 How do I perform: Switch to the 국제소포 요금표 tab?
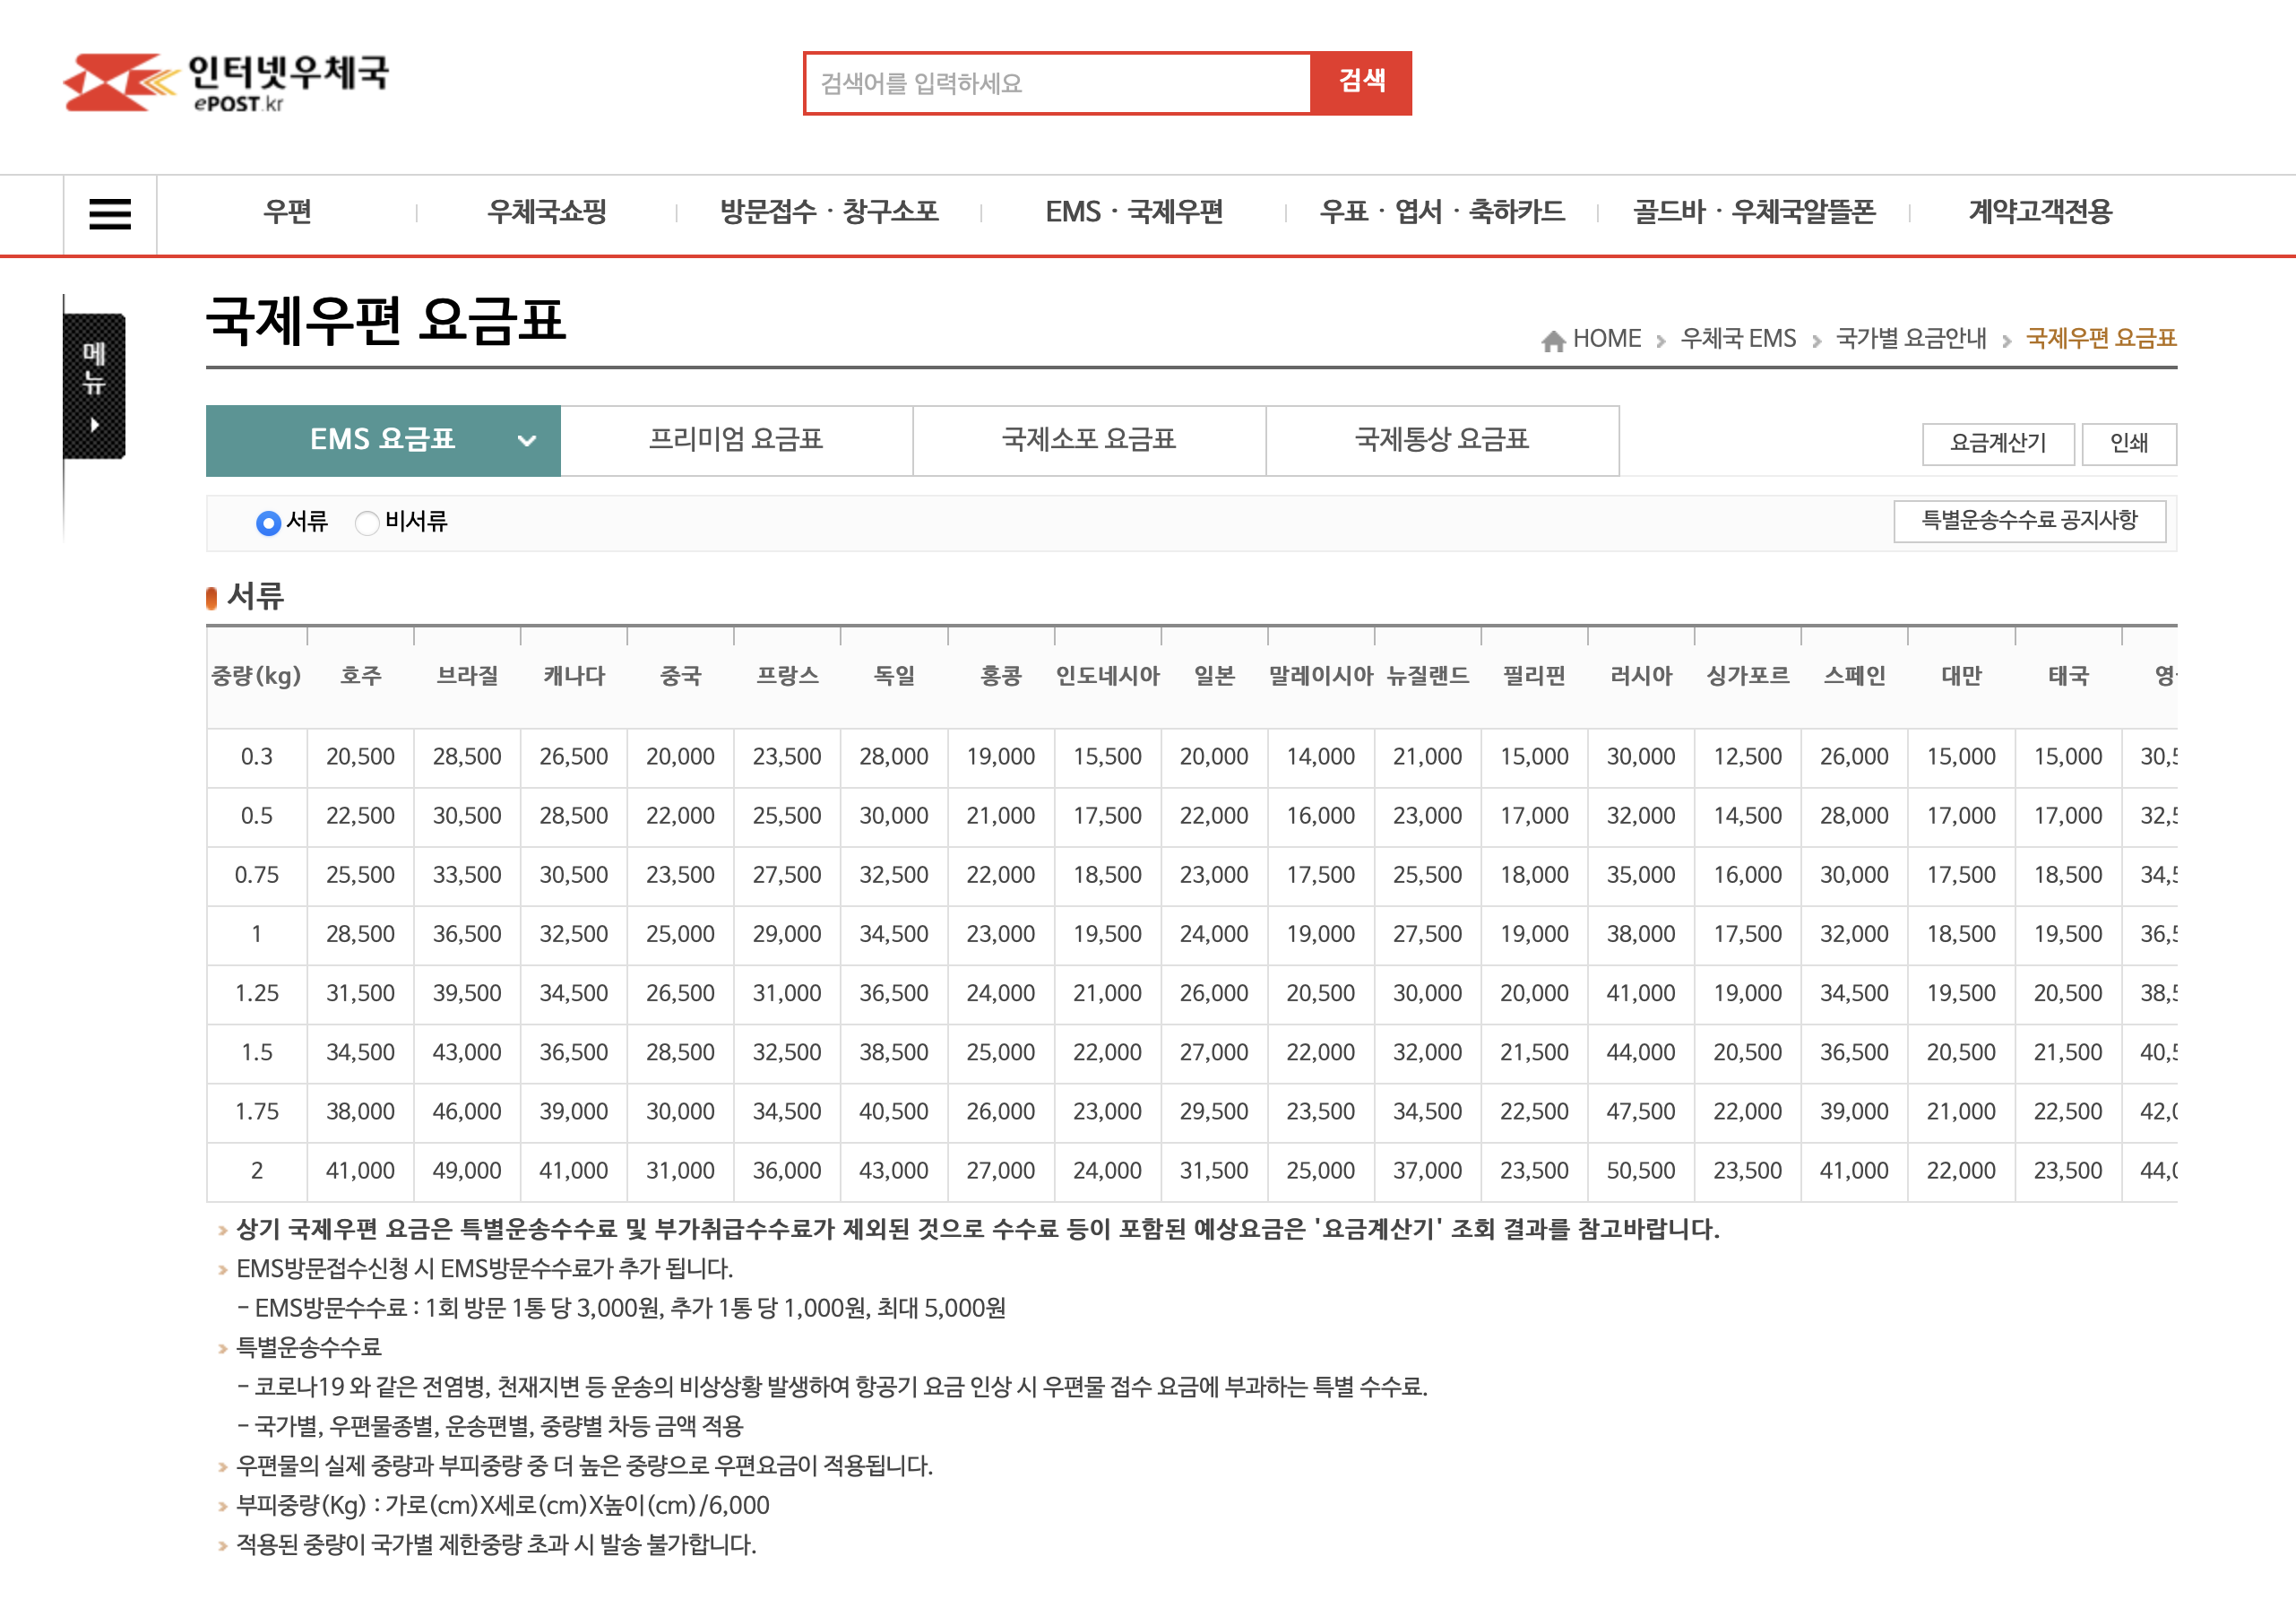click(1089, 441)
